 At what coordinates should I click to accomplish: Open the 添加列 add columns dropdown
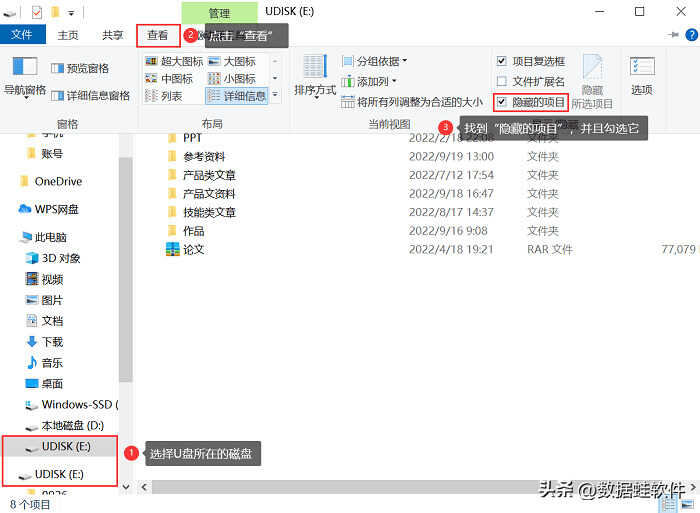[x=369, y=82]
